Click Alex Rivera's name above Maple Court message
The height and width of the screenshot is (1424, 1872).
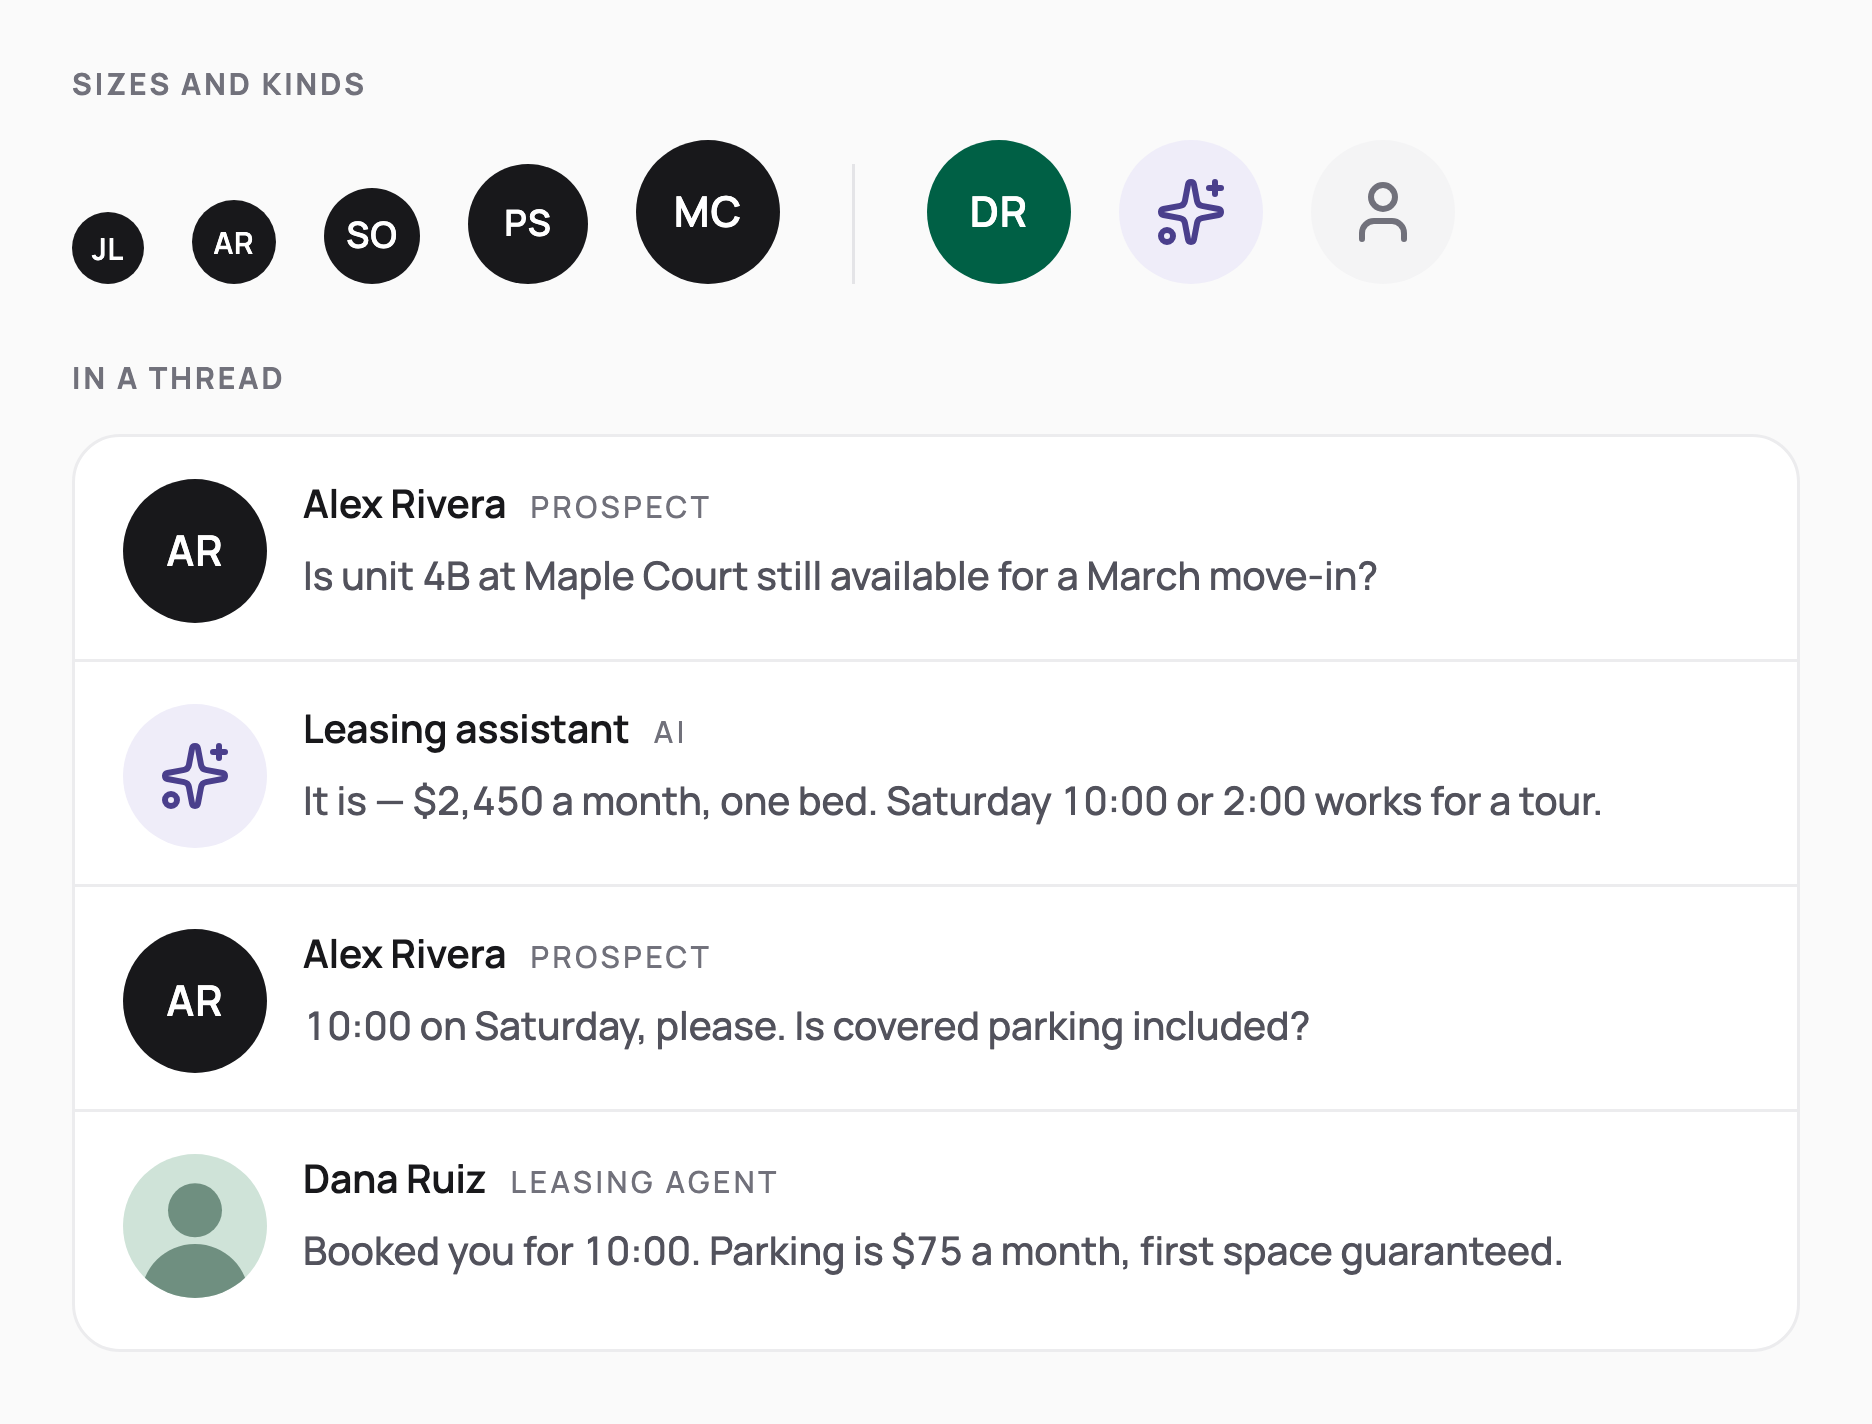point(404,505)
